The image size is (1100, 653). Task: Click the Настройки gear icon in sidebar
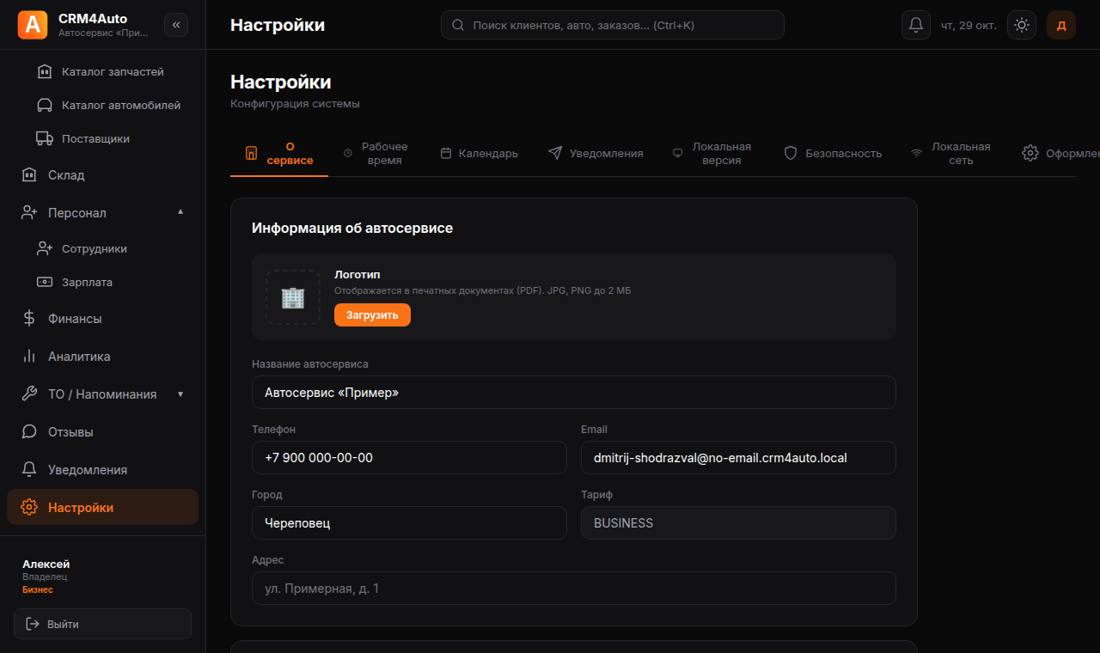pyautogui.click(x=29, y=507)
